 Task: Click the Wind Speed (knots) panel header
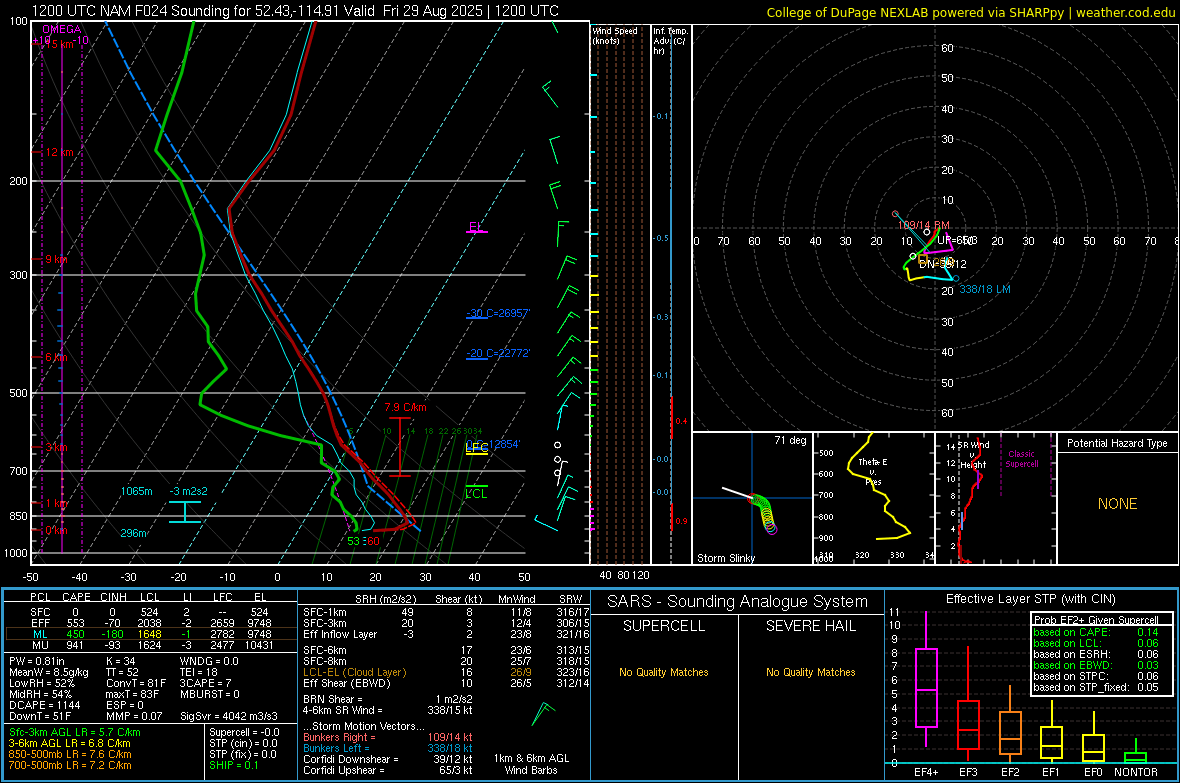(x=615, y=35)
